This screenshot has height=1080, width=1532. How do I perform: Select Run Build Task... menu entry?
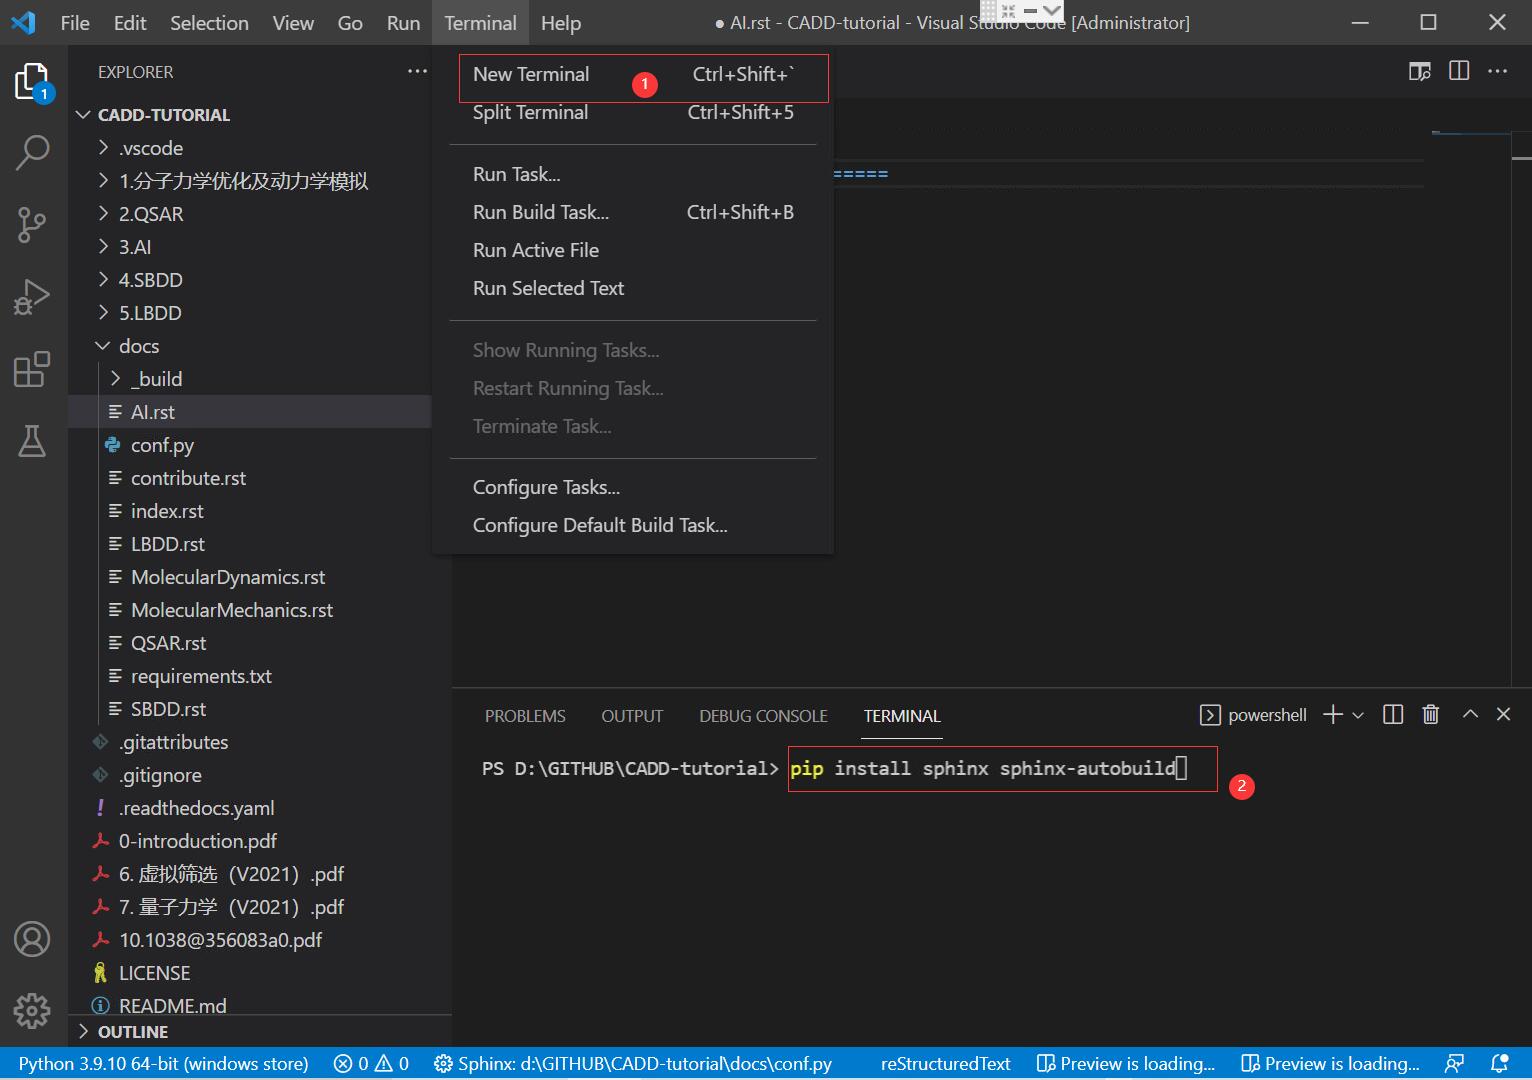(633, 212)
